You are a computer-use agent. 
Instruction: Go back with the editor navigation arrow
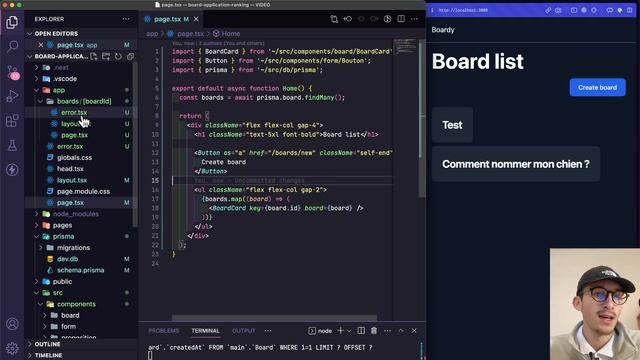(x=348, y=19)
